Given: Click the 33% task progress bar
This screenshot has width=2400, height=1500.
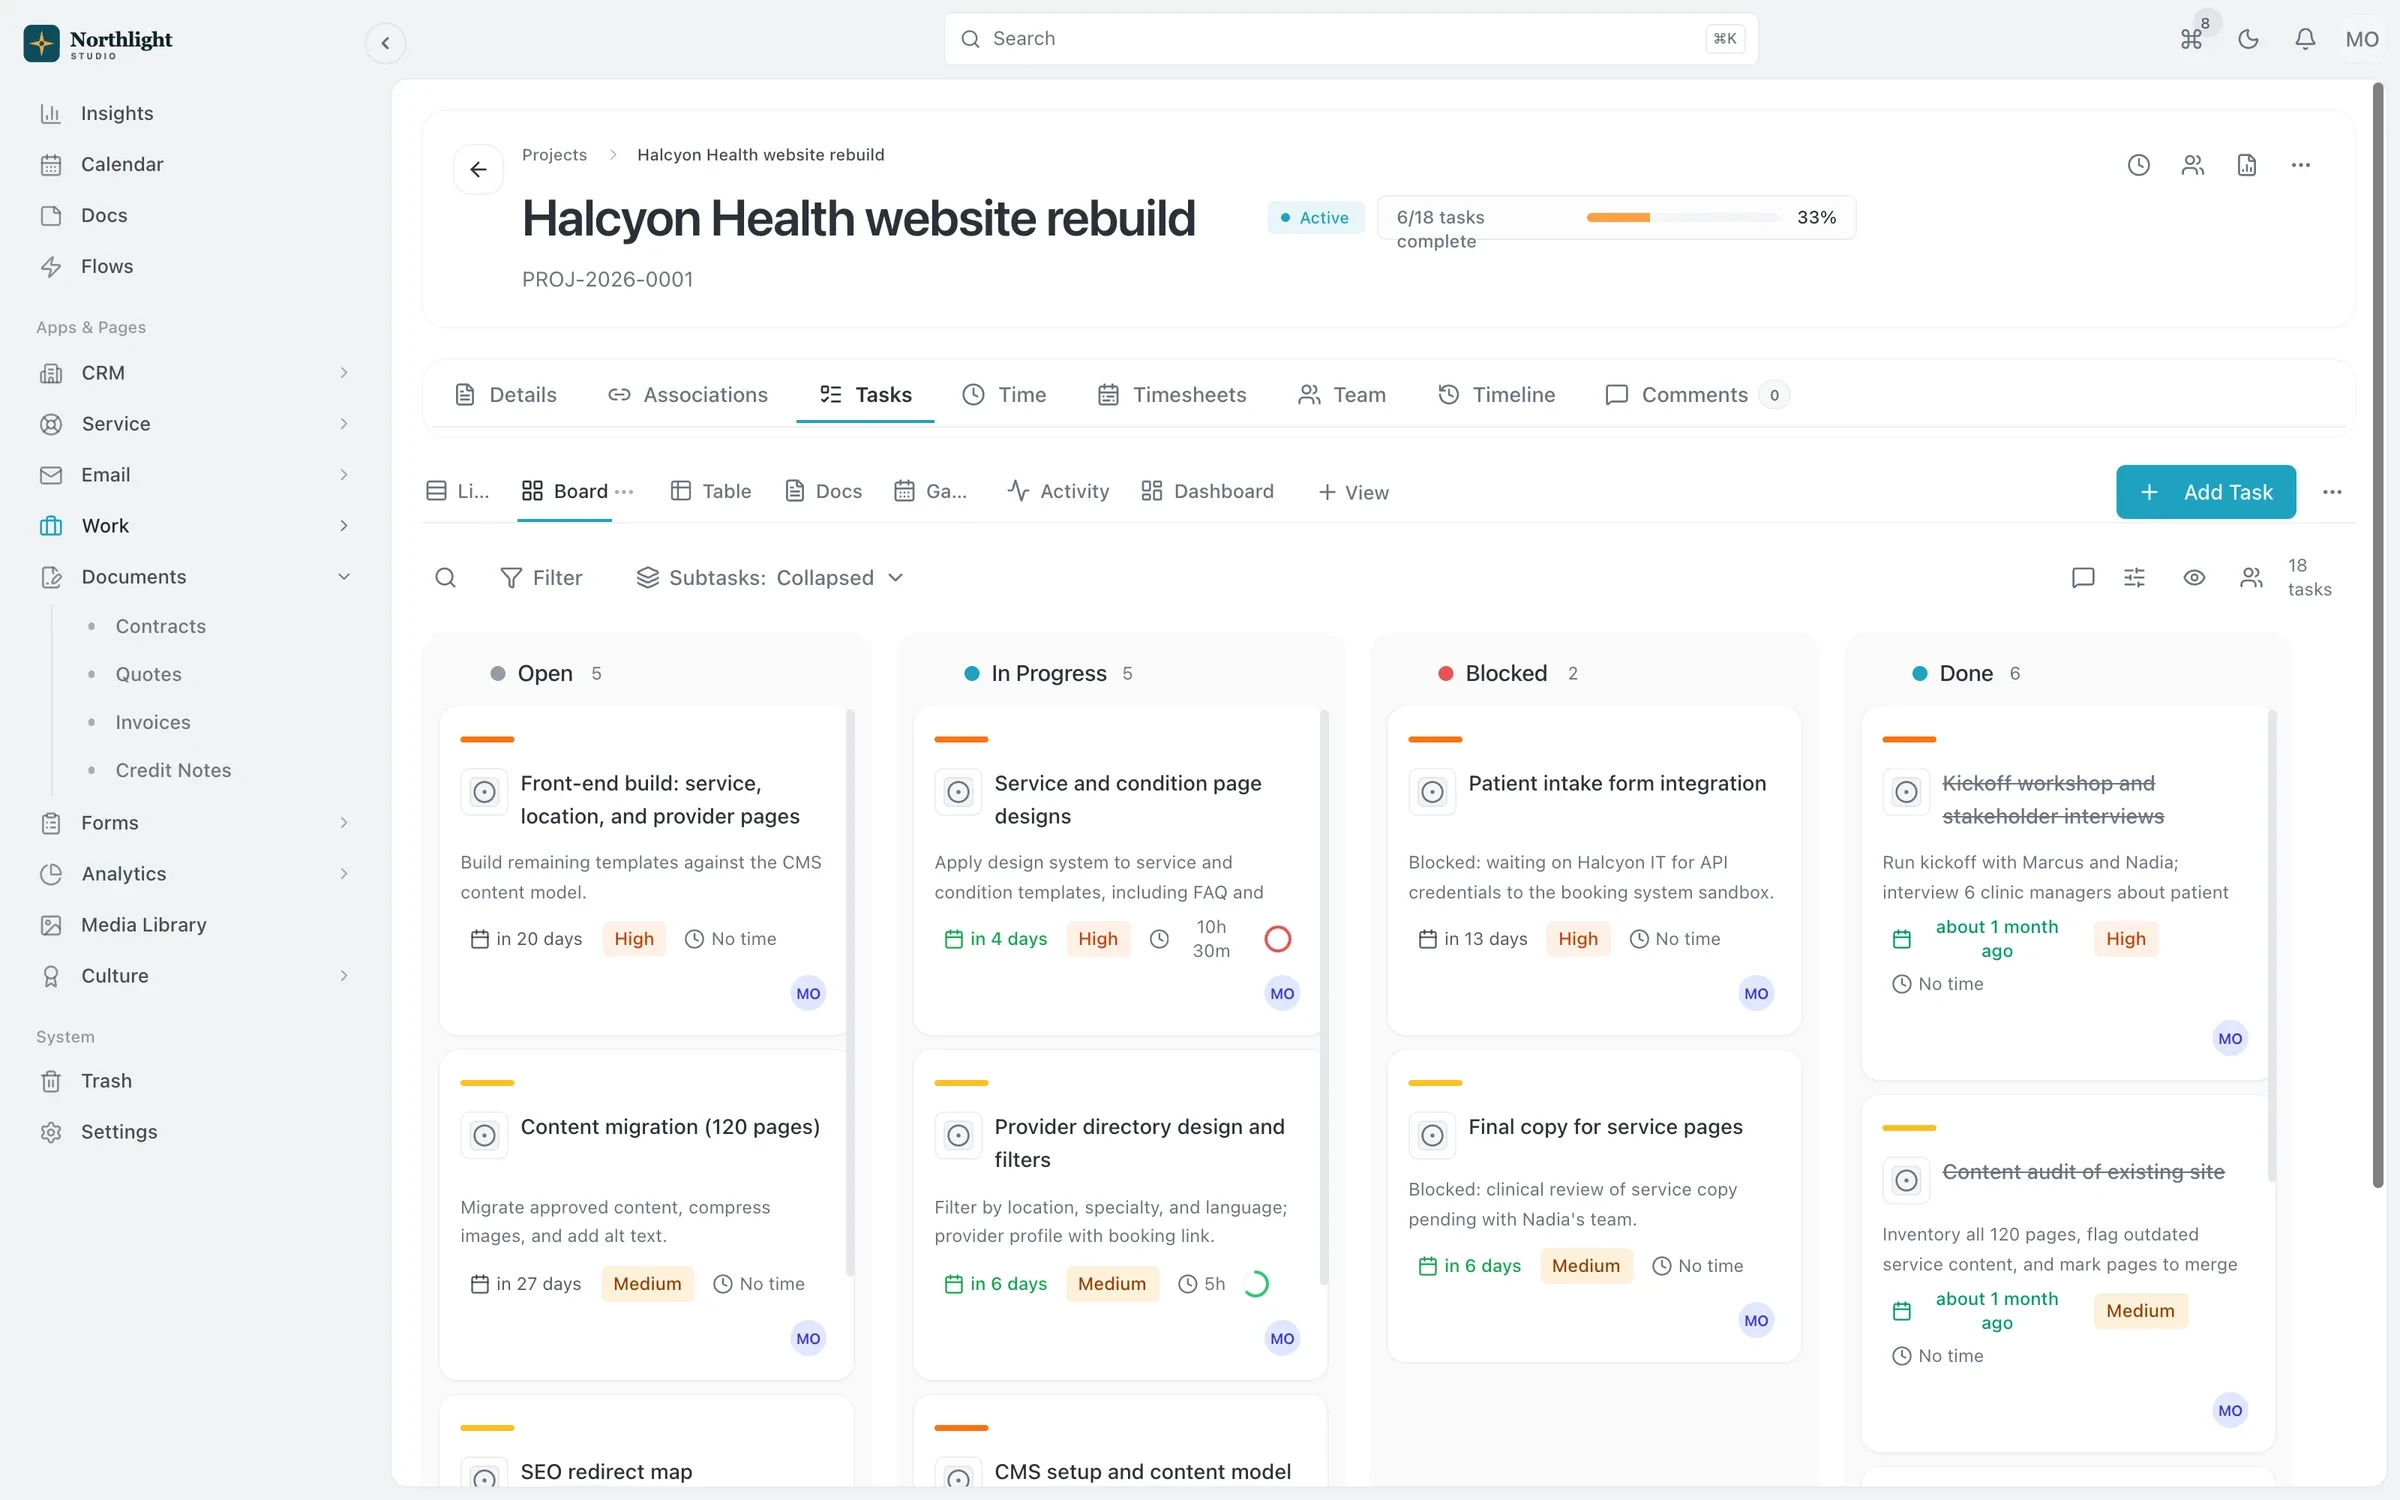Looking at the screenshot, I should click(x=1682, y=217).
